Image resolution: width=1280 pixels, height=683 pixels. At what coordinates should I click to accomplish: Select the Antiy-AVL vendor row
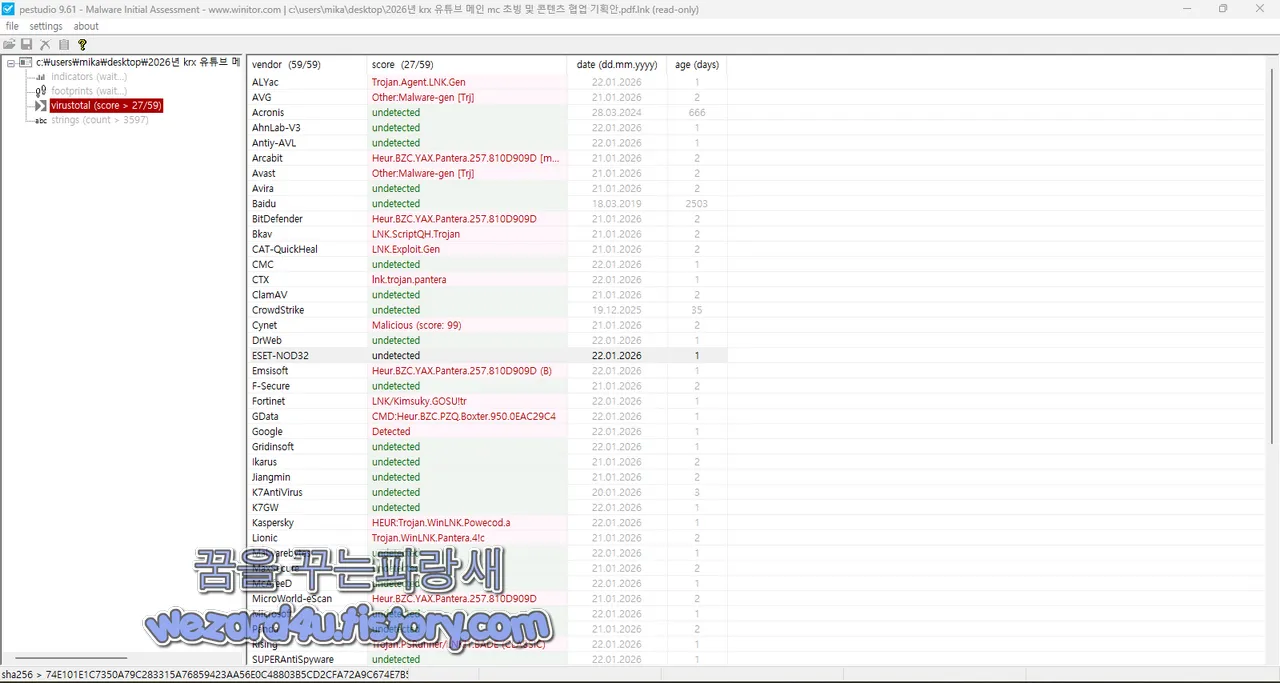click(487, 143)
